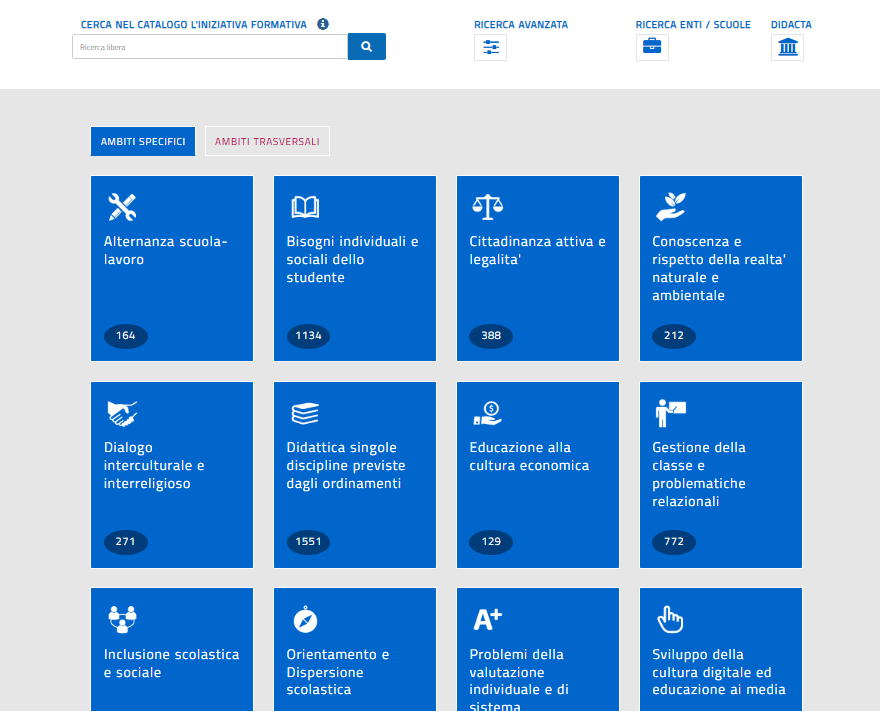
Task: Click the 1134 count badge
Action: click(x=308, y=336)
